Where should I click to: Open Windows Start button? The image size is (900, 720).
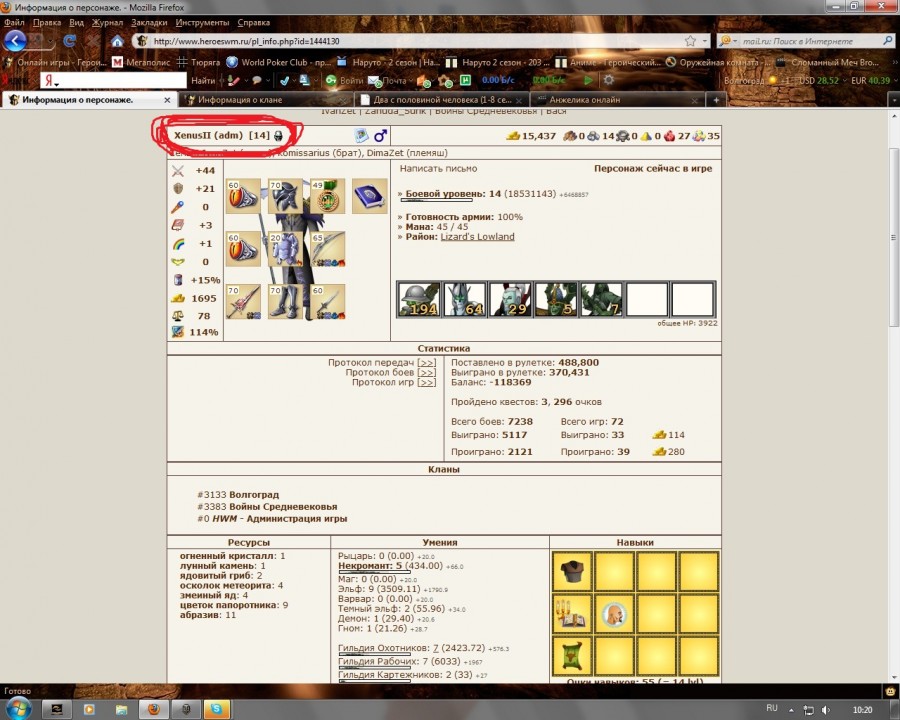coord(18,709)
